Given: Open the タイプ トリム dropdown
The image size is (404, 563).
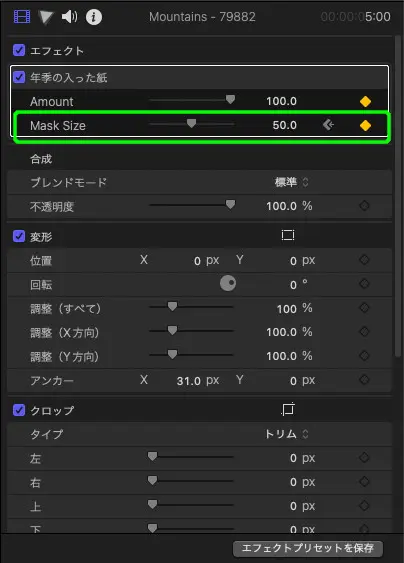Looking at the screenshot, I should (286, 434).
